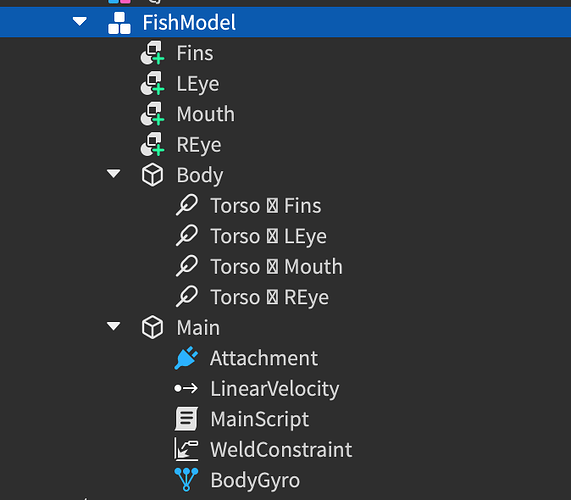
Task: Collapse the Main part children
Action: pyautogui.click(x=113, y=326)
